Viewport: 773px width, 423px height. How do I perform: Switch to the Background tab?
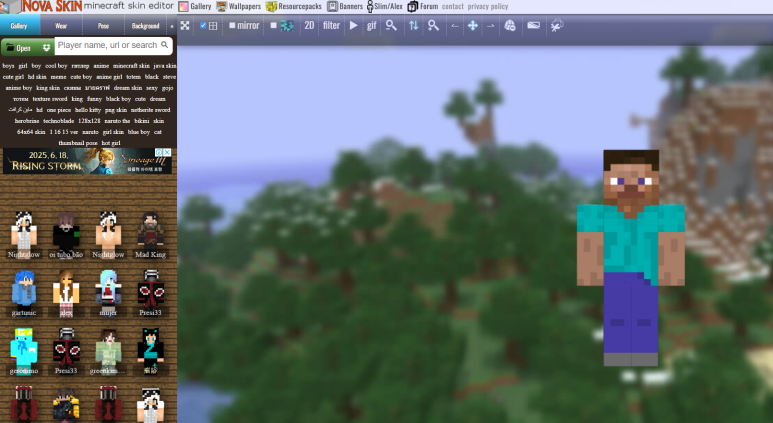pyautogui.click(x=145, y=26)
